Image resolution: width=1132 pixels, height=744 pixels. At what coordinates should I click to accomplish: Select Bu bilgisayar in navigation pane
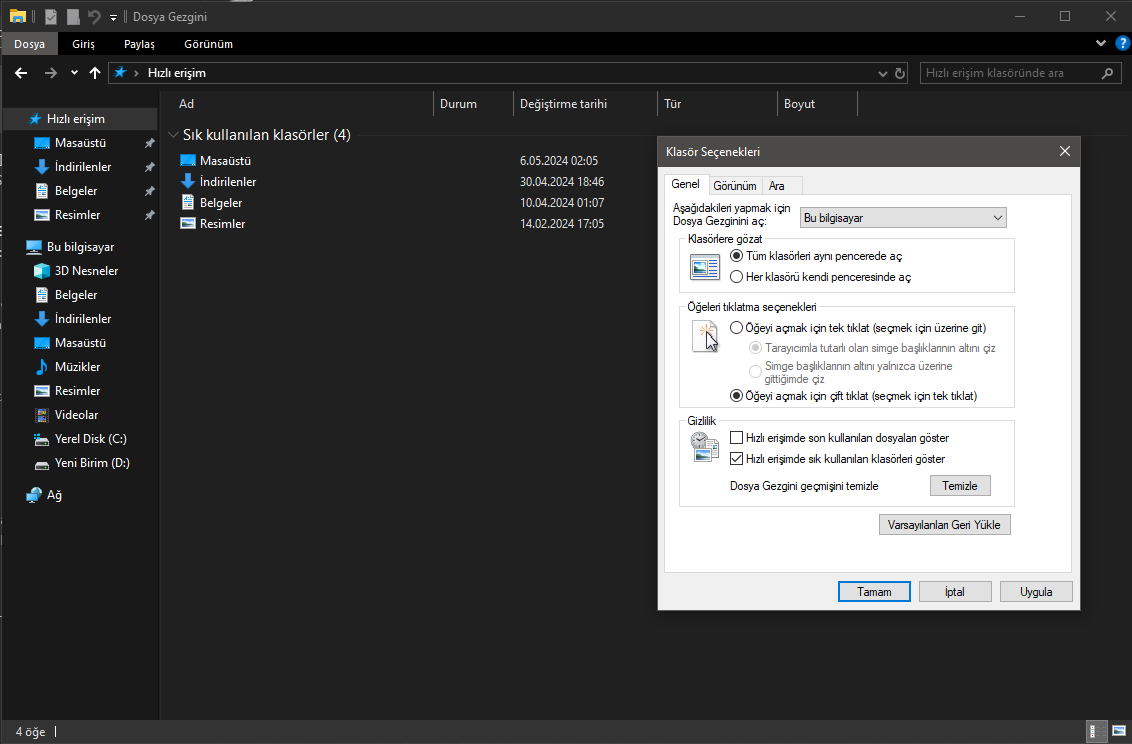tap(80, 247)
